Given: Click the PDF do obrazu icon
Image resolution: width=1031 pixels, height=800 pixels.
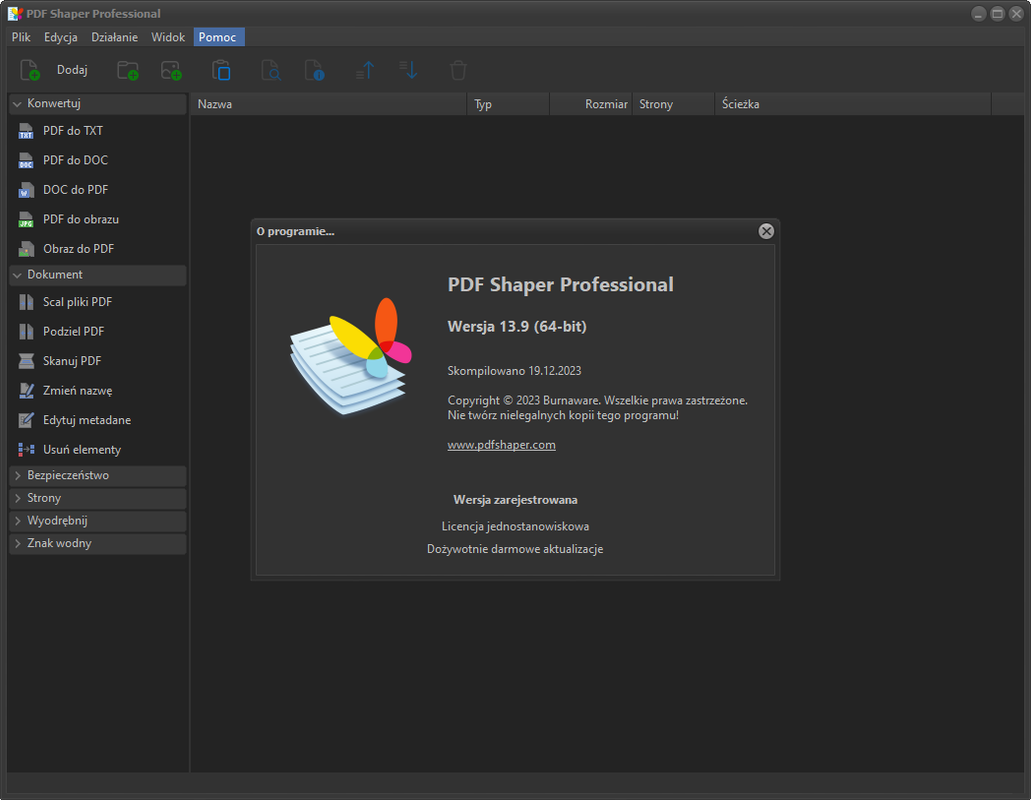Looking at the screenshot, I should pos(26,220).
